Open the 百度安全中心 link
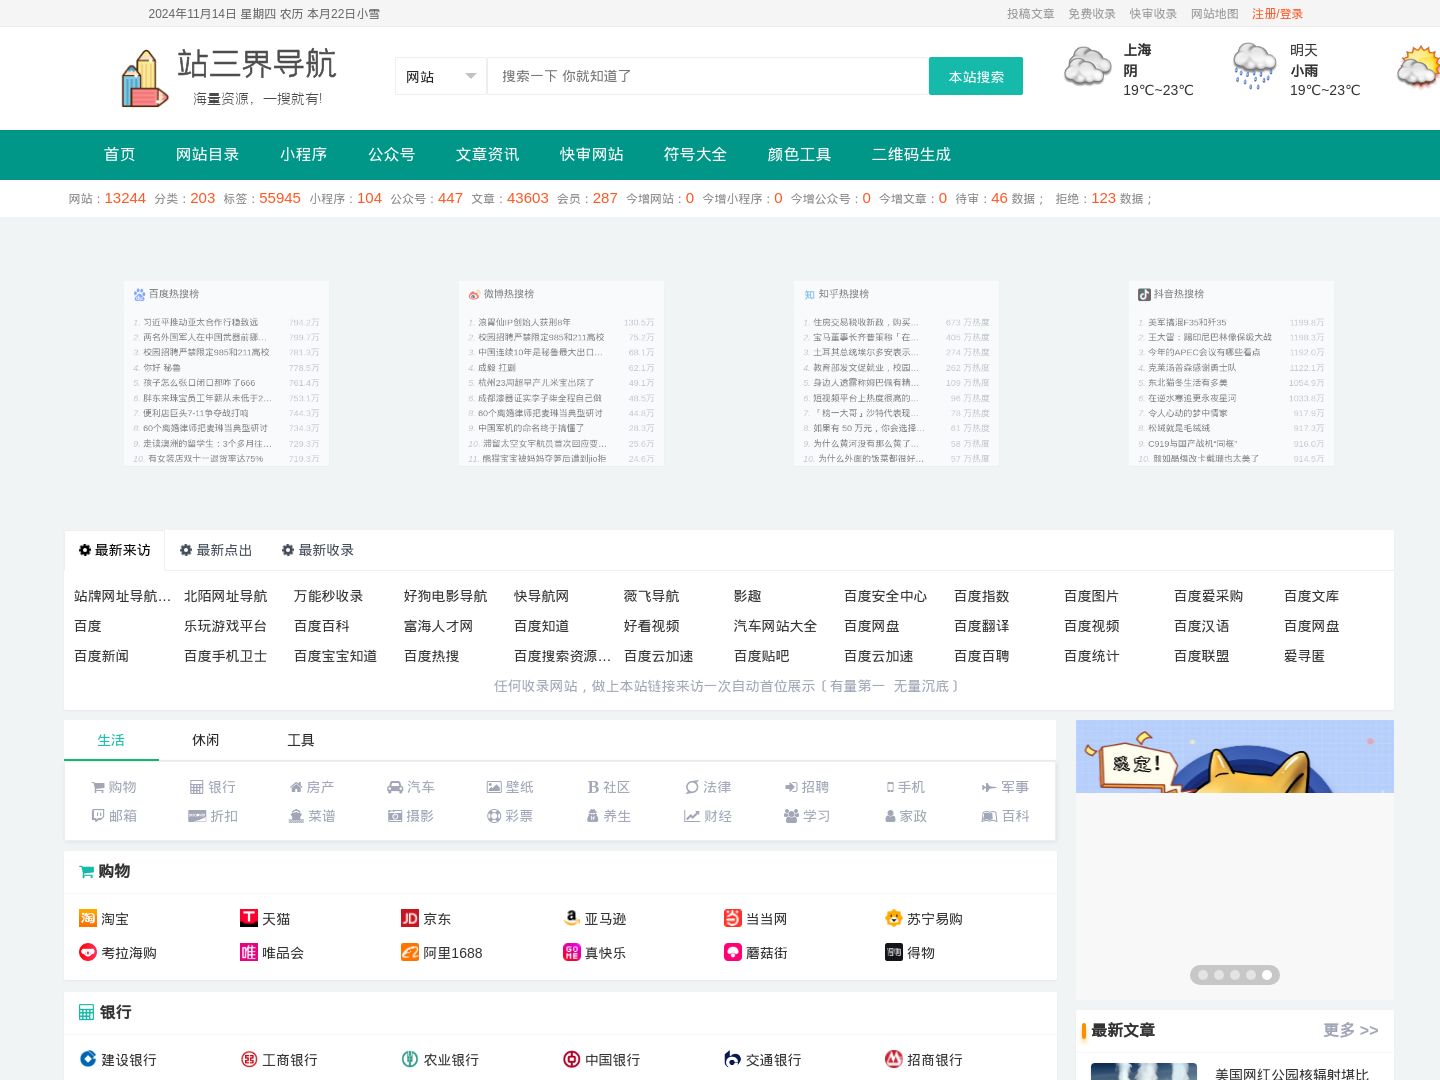The height and width of the screenshot is (1080, 1440). pos(886,596)
